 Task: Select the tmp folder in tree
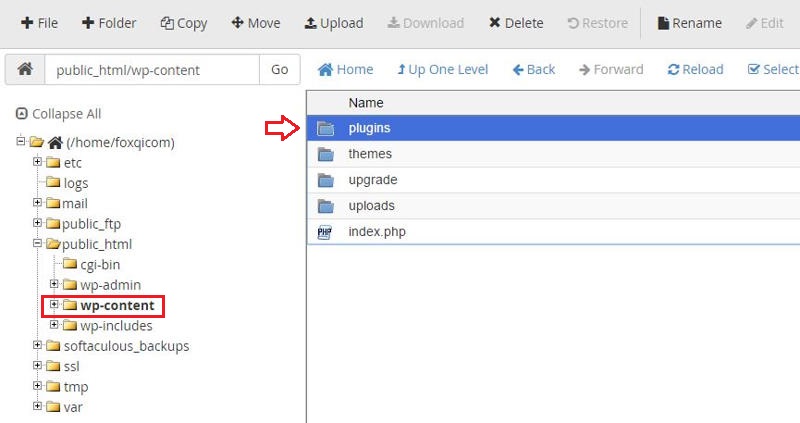(x=76, y=387)
